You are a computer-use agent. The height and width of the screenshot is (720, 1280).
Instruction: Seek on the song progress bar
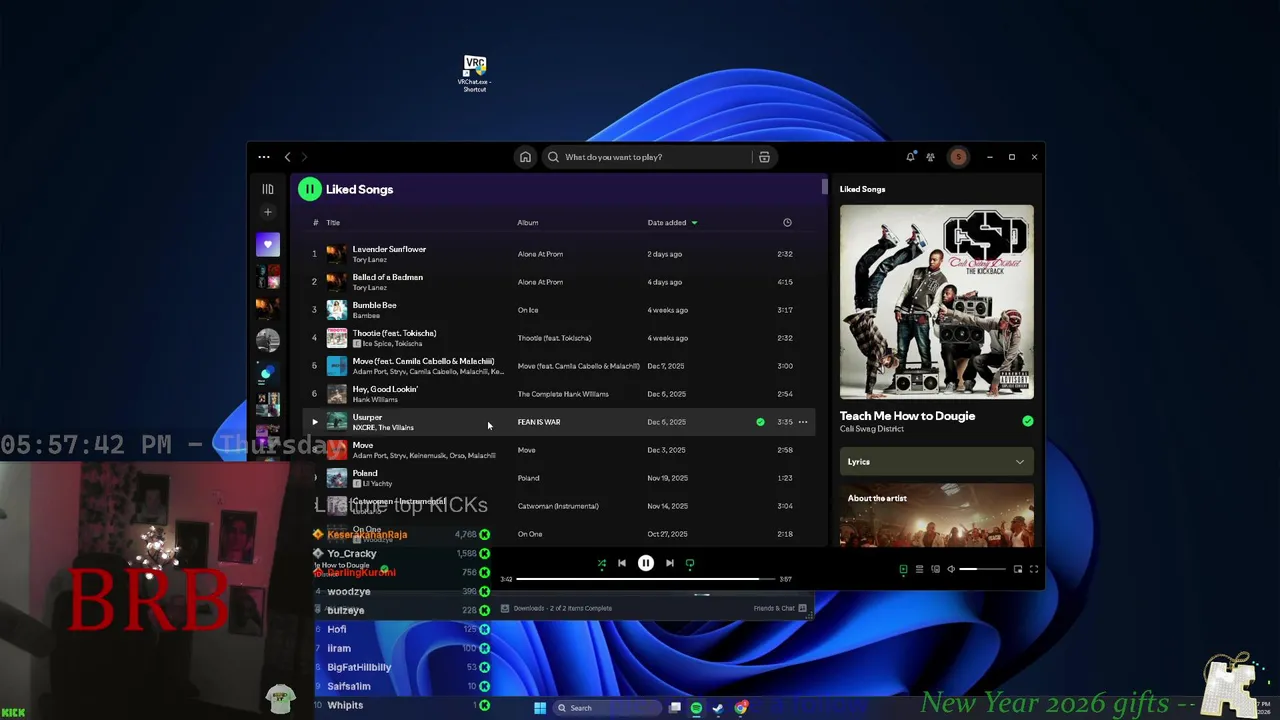(646, 579)
